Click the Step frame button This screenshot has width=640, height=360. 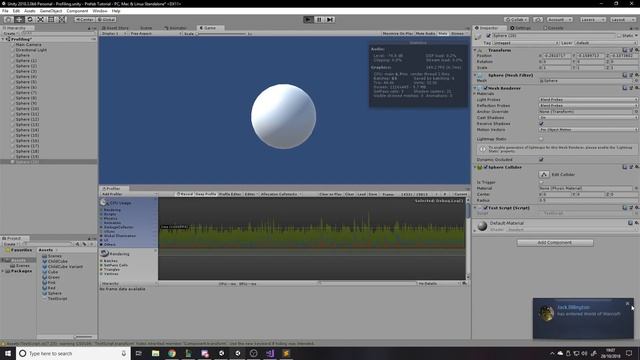(x=330, y=19)
